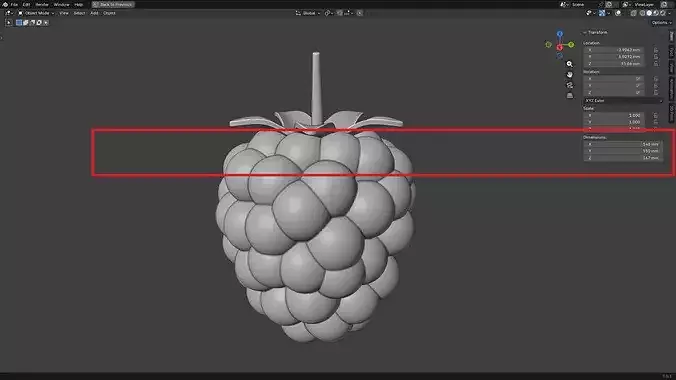Choose the intersect selection mode icon

pyautogui.click(x=46, y=22)
